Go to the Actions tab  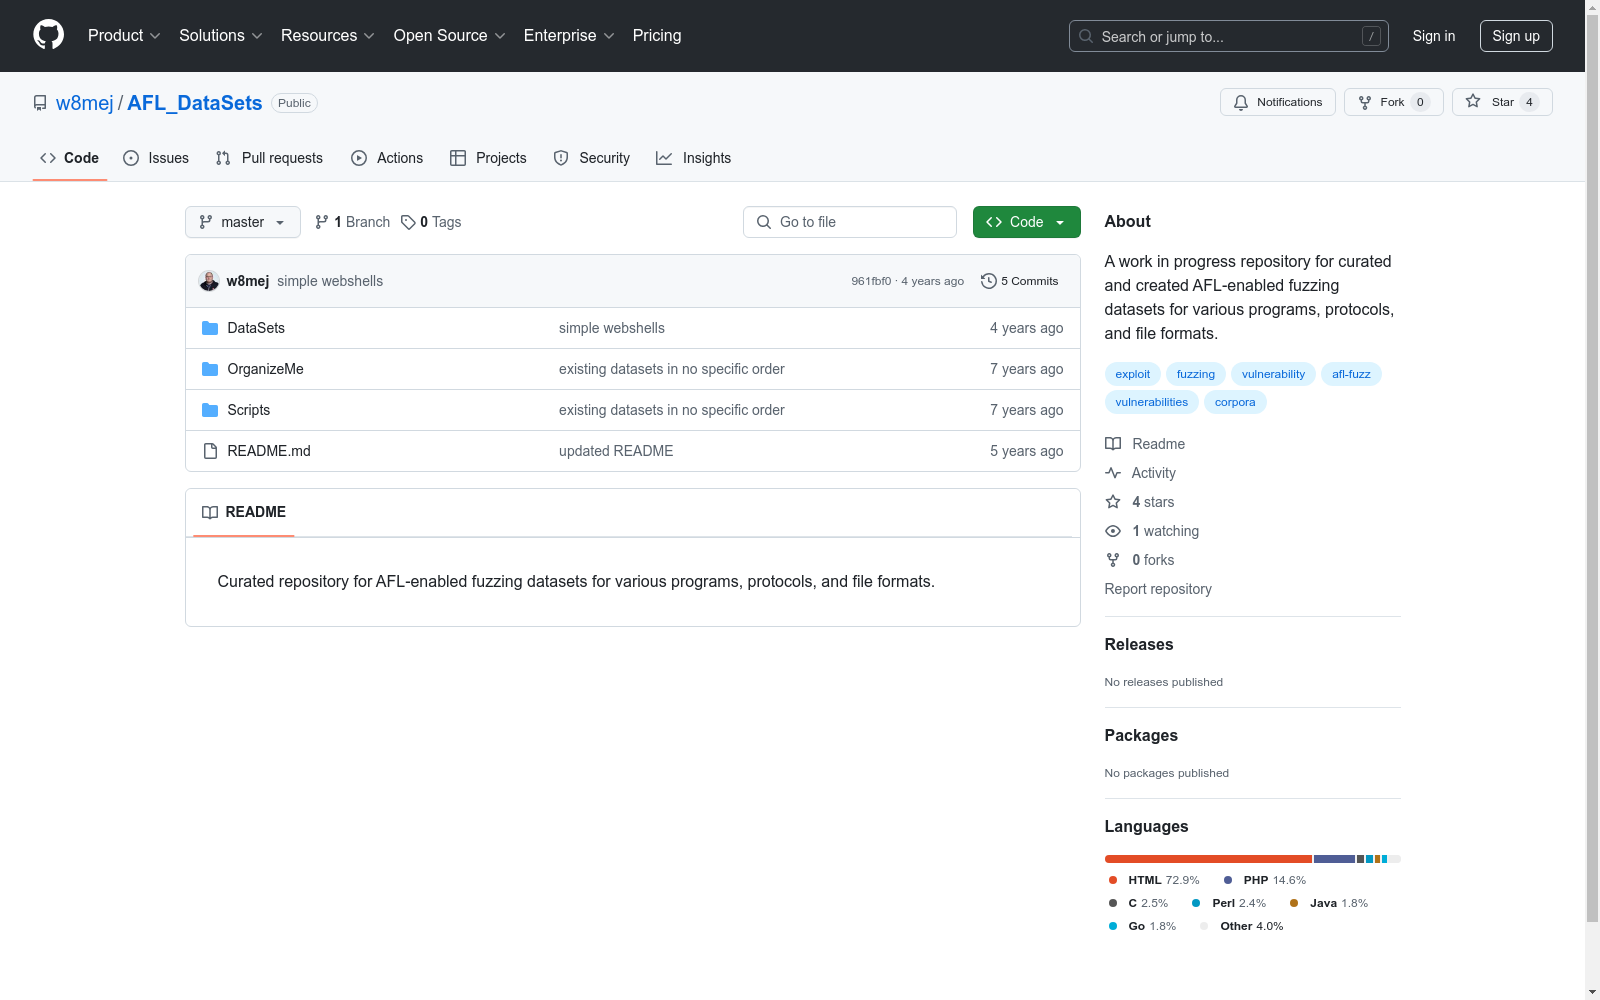pyautogui.click(x=387, y=158)
